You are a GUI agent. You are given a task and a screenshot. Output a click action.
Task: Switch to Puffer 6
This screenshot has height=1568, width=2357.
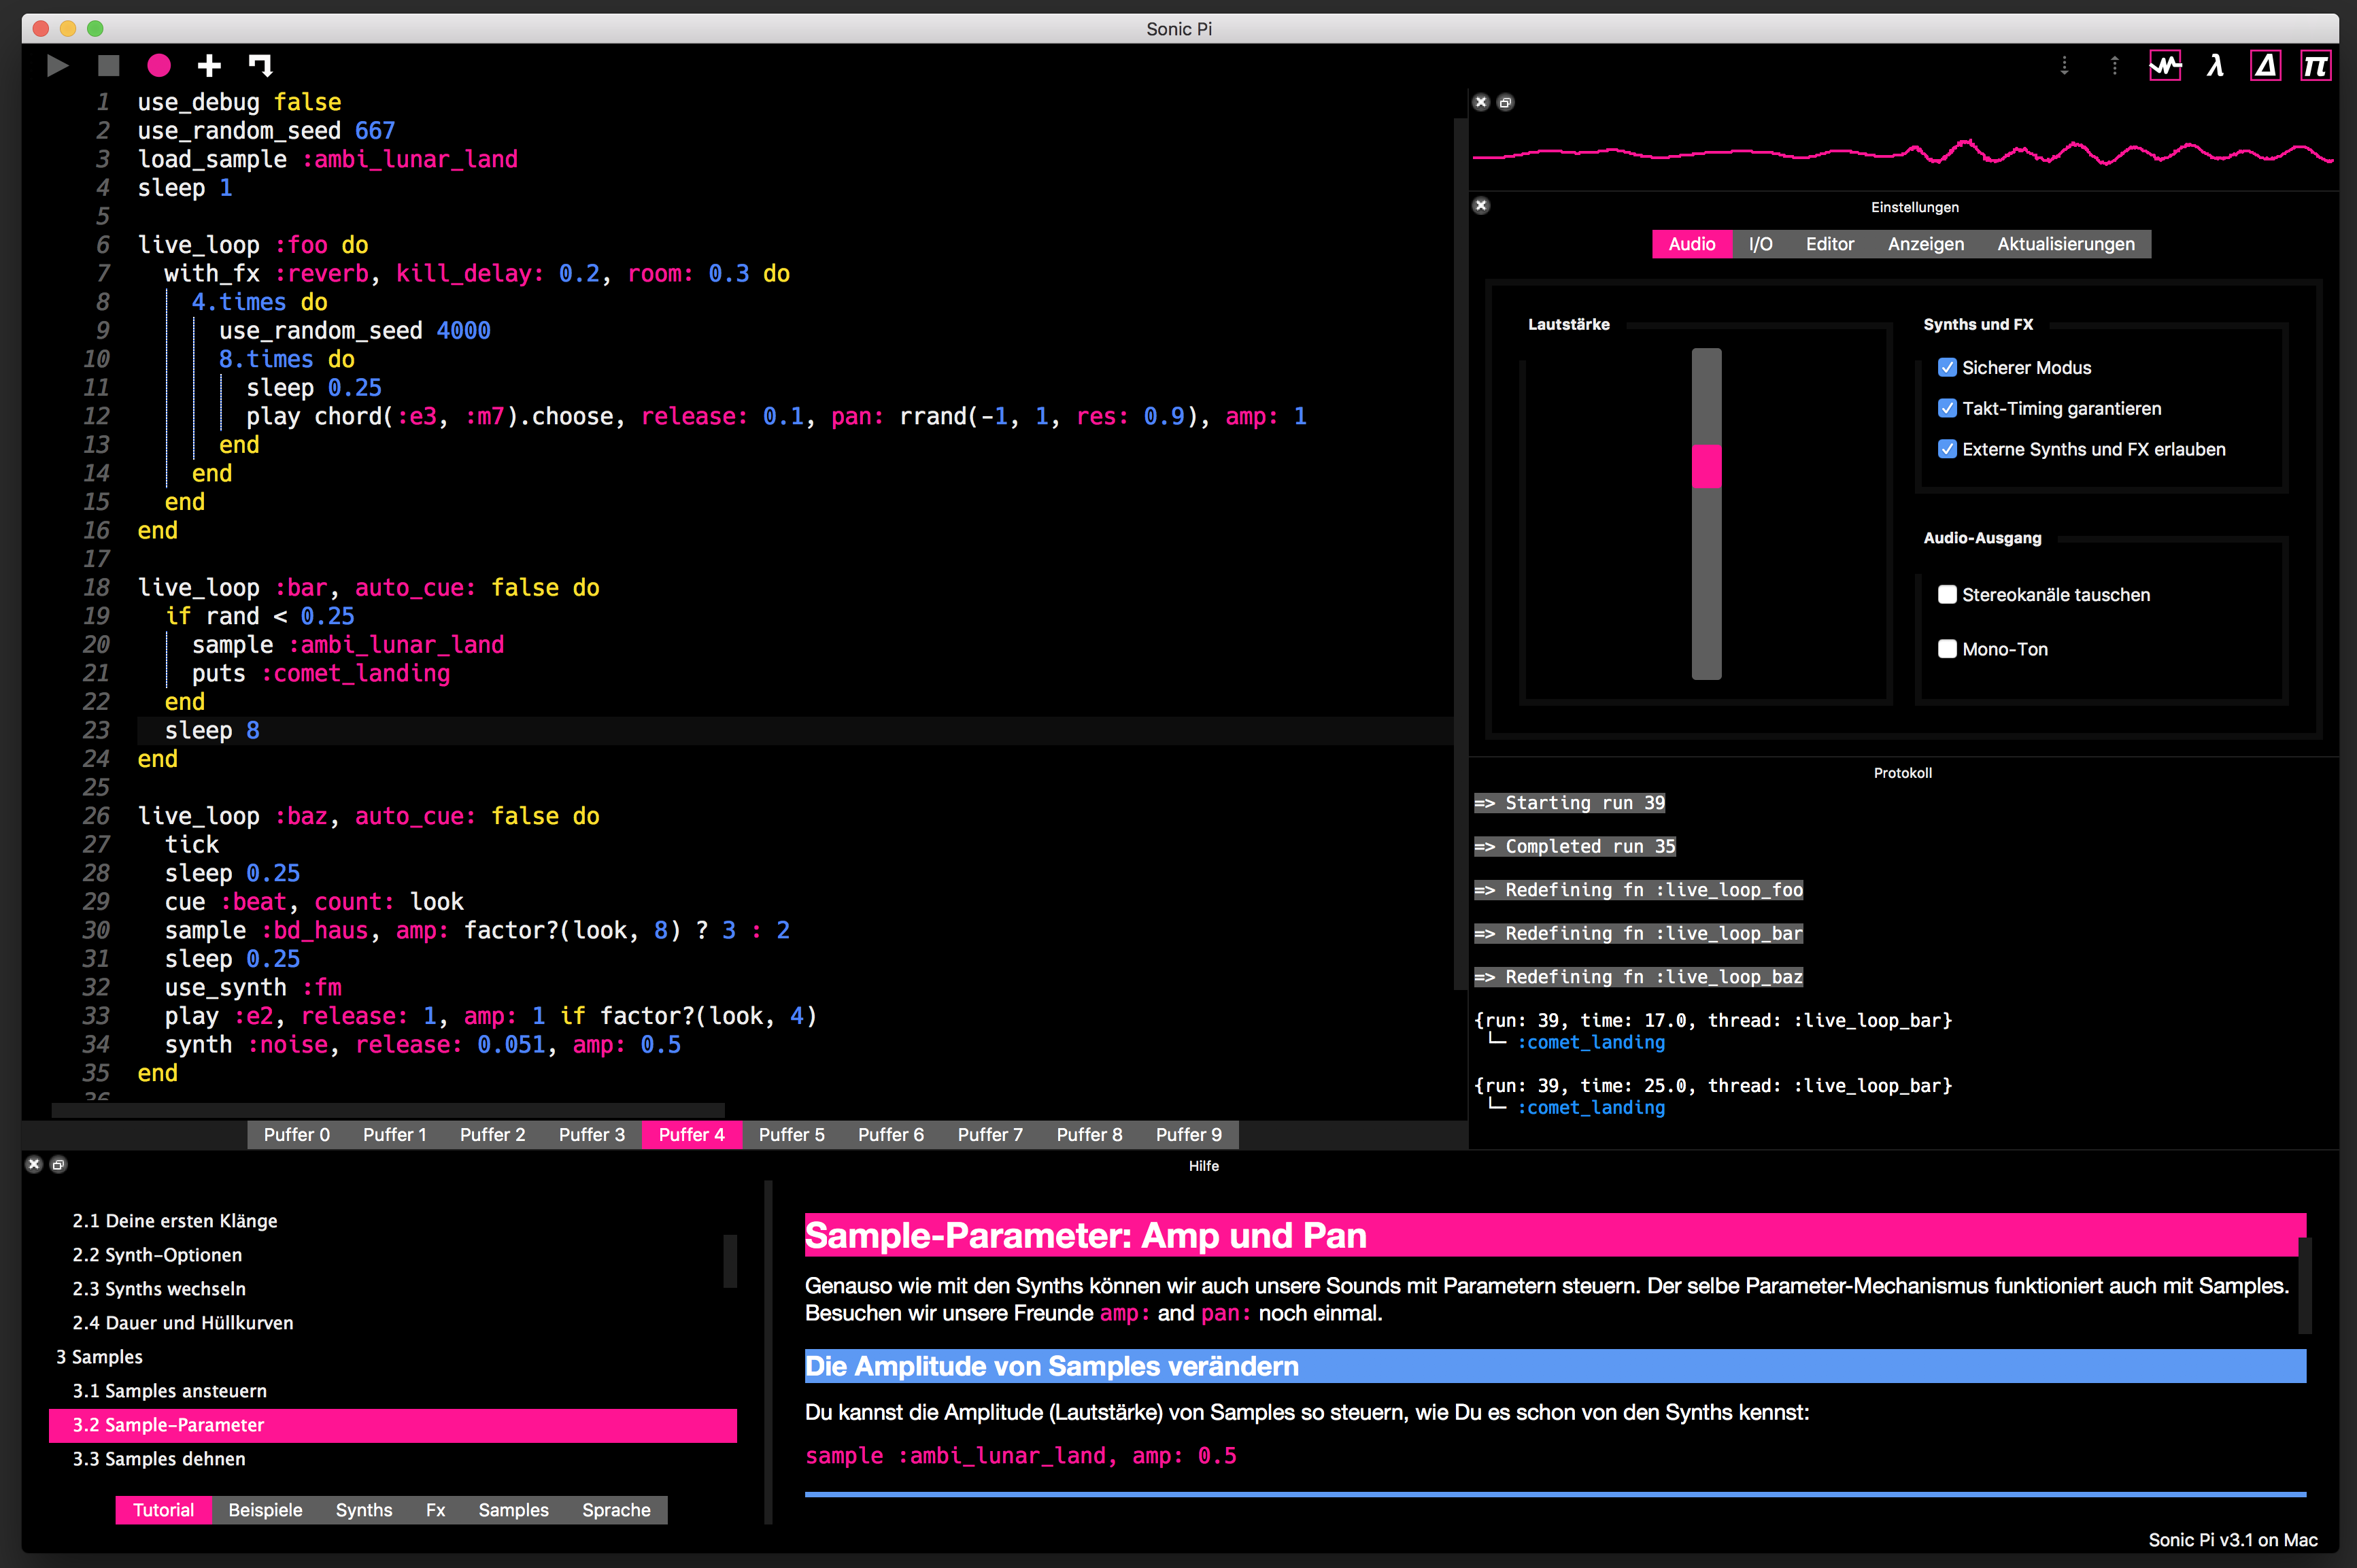(x=890, y=1134)
